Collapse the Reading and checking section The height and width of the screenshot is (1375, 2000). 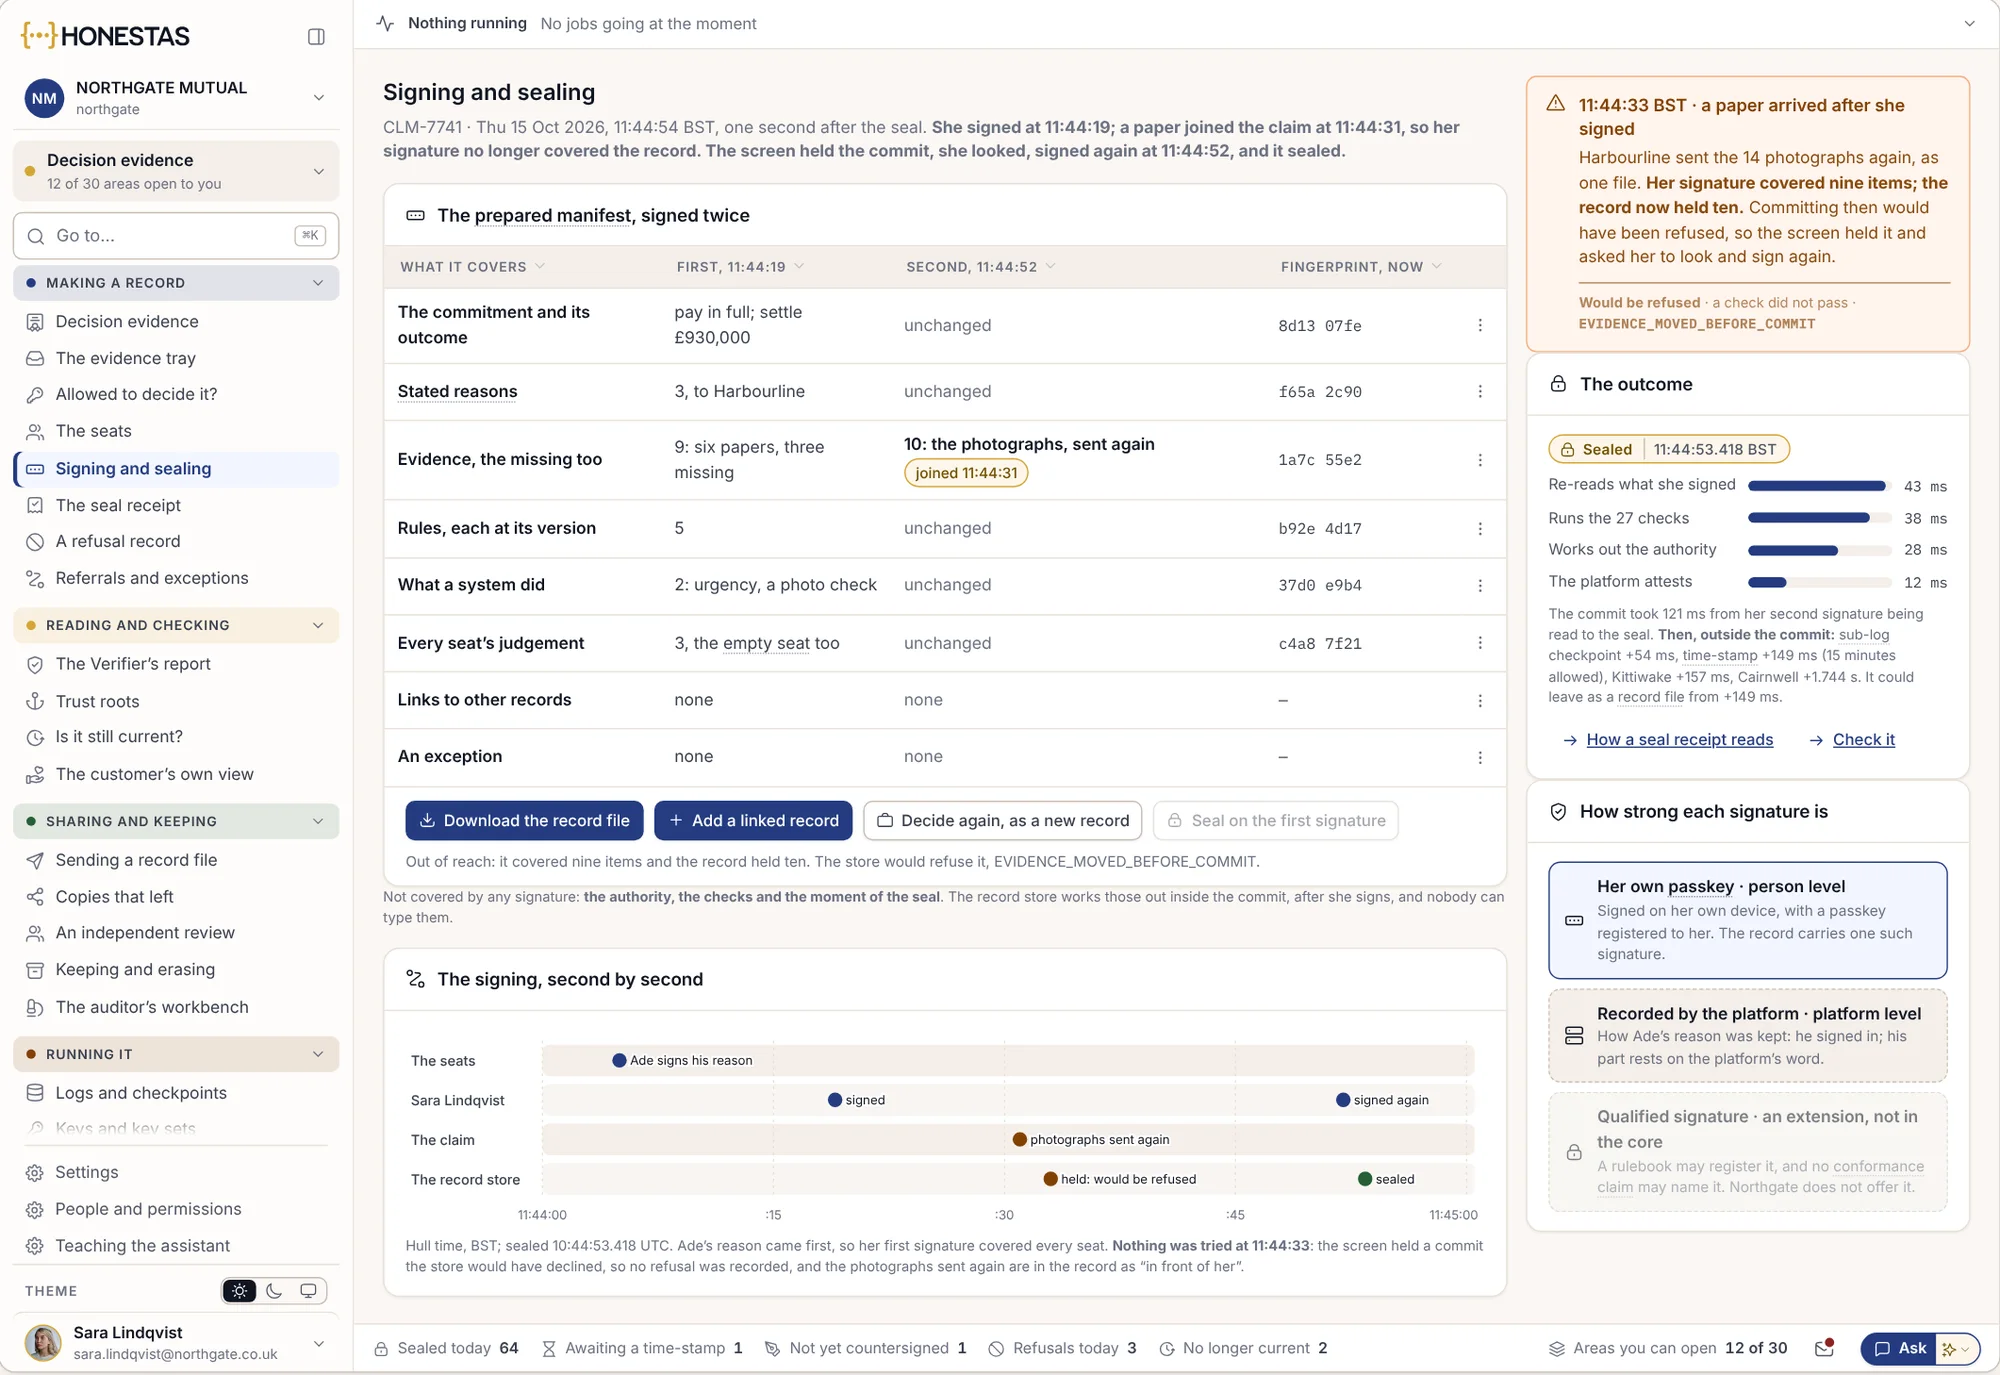click(x=176, y=625)
